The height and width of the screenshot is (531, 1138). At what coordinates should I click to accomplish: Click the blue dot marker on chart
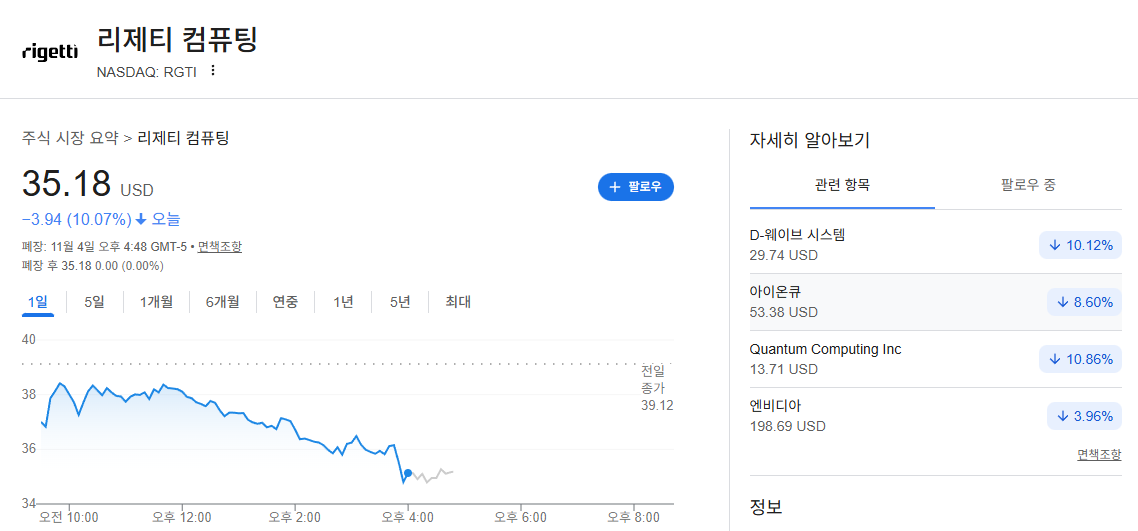pos(408,473)
